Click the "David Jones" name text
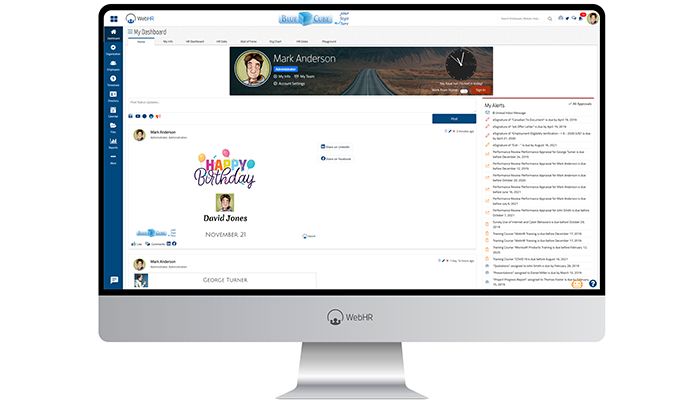Screen dimensions: 700x400 tap(225, 218)
